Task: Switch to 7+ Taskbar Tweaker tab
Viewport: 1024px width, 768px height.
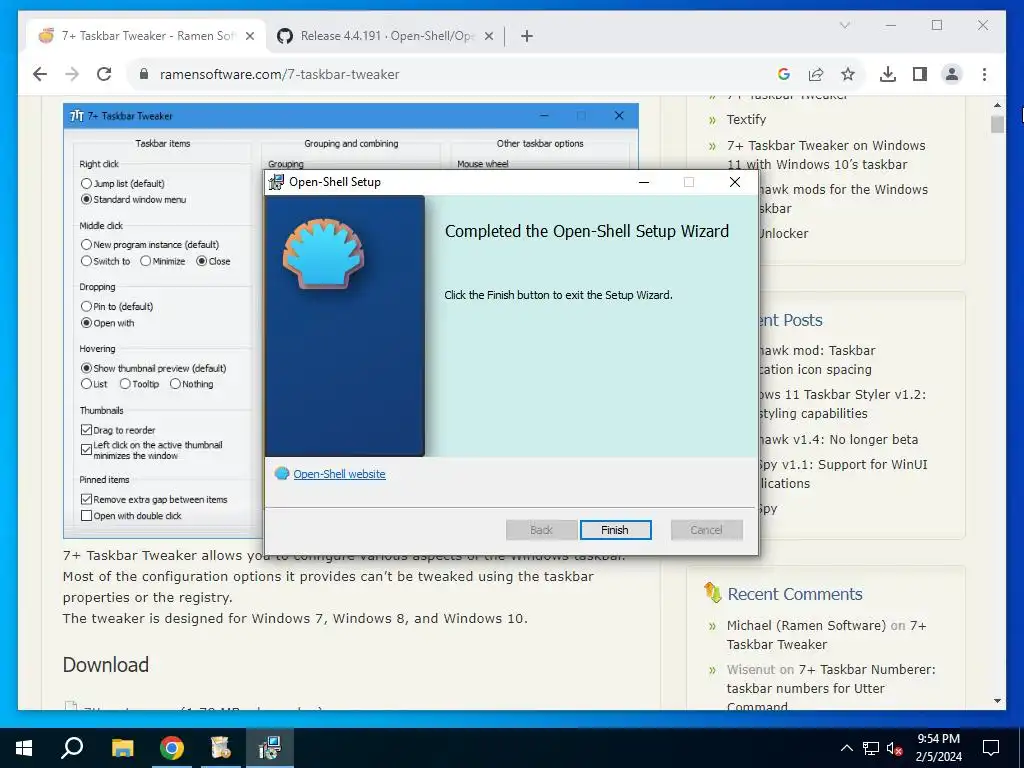Action: pyautogui.click(x=147, y=36)
